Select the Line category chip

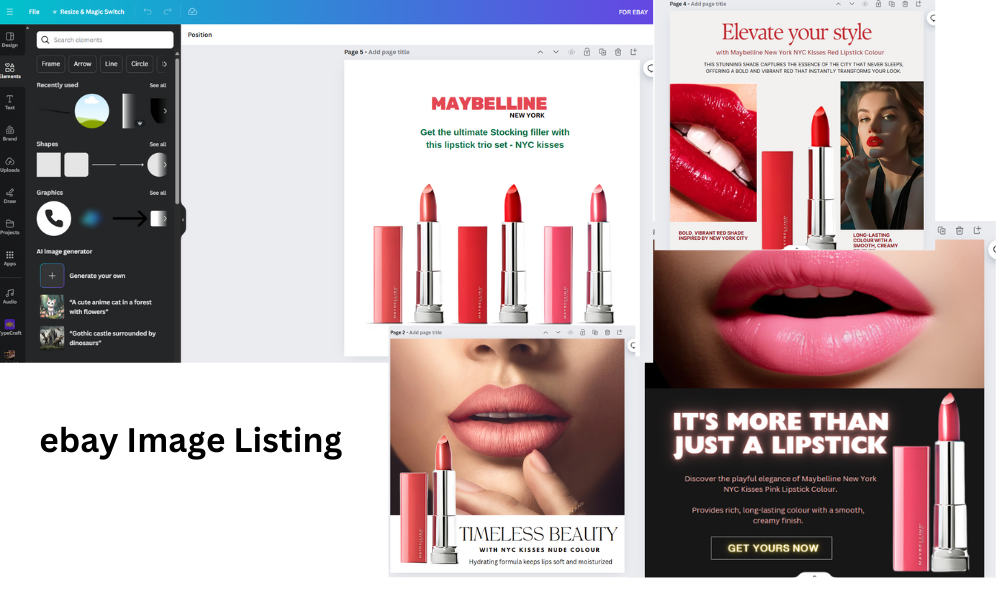coord(111,64)
